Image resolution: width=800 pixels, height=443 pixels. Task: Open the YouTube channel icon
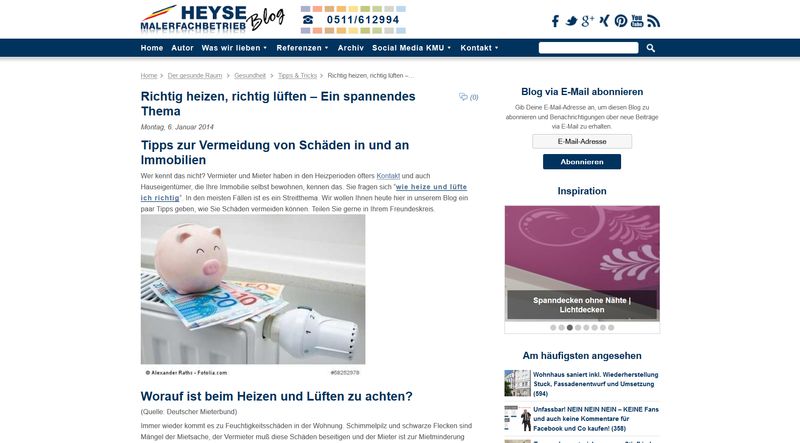point(637,21)
